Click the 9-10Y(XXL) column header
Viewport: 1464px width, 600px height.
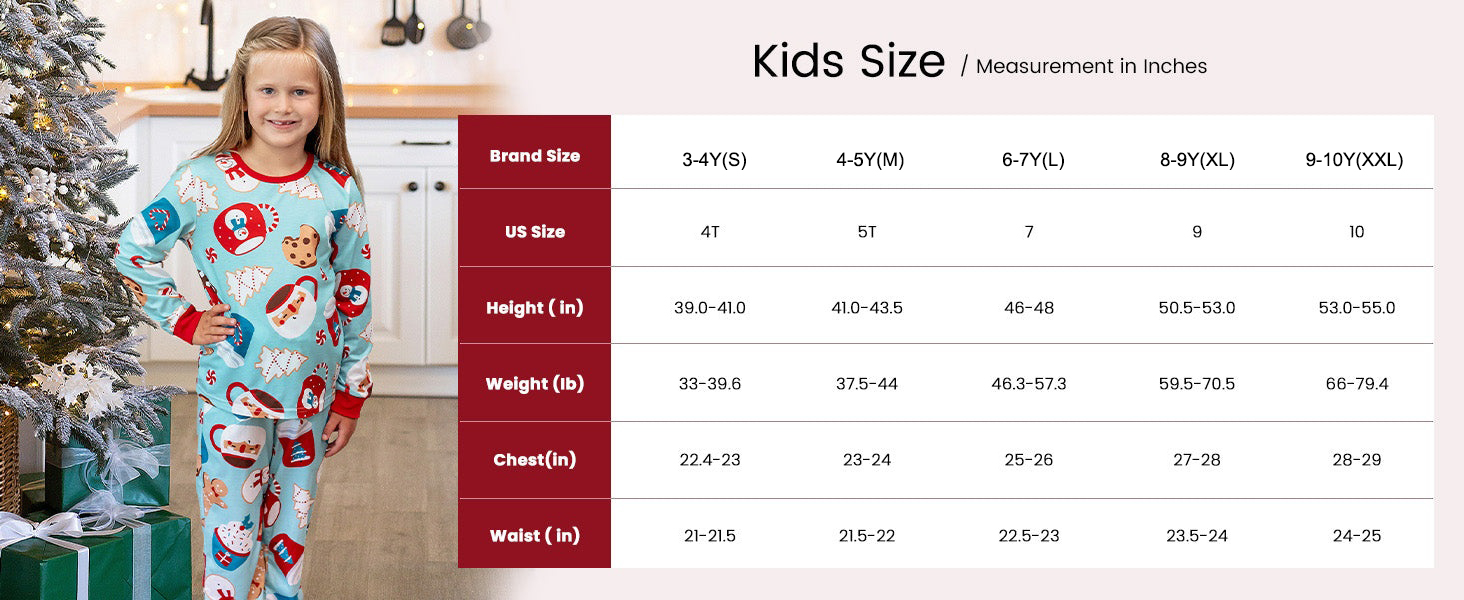(x=1354, y=160)
